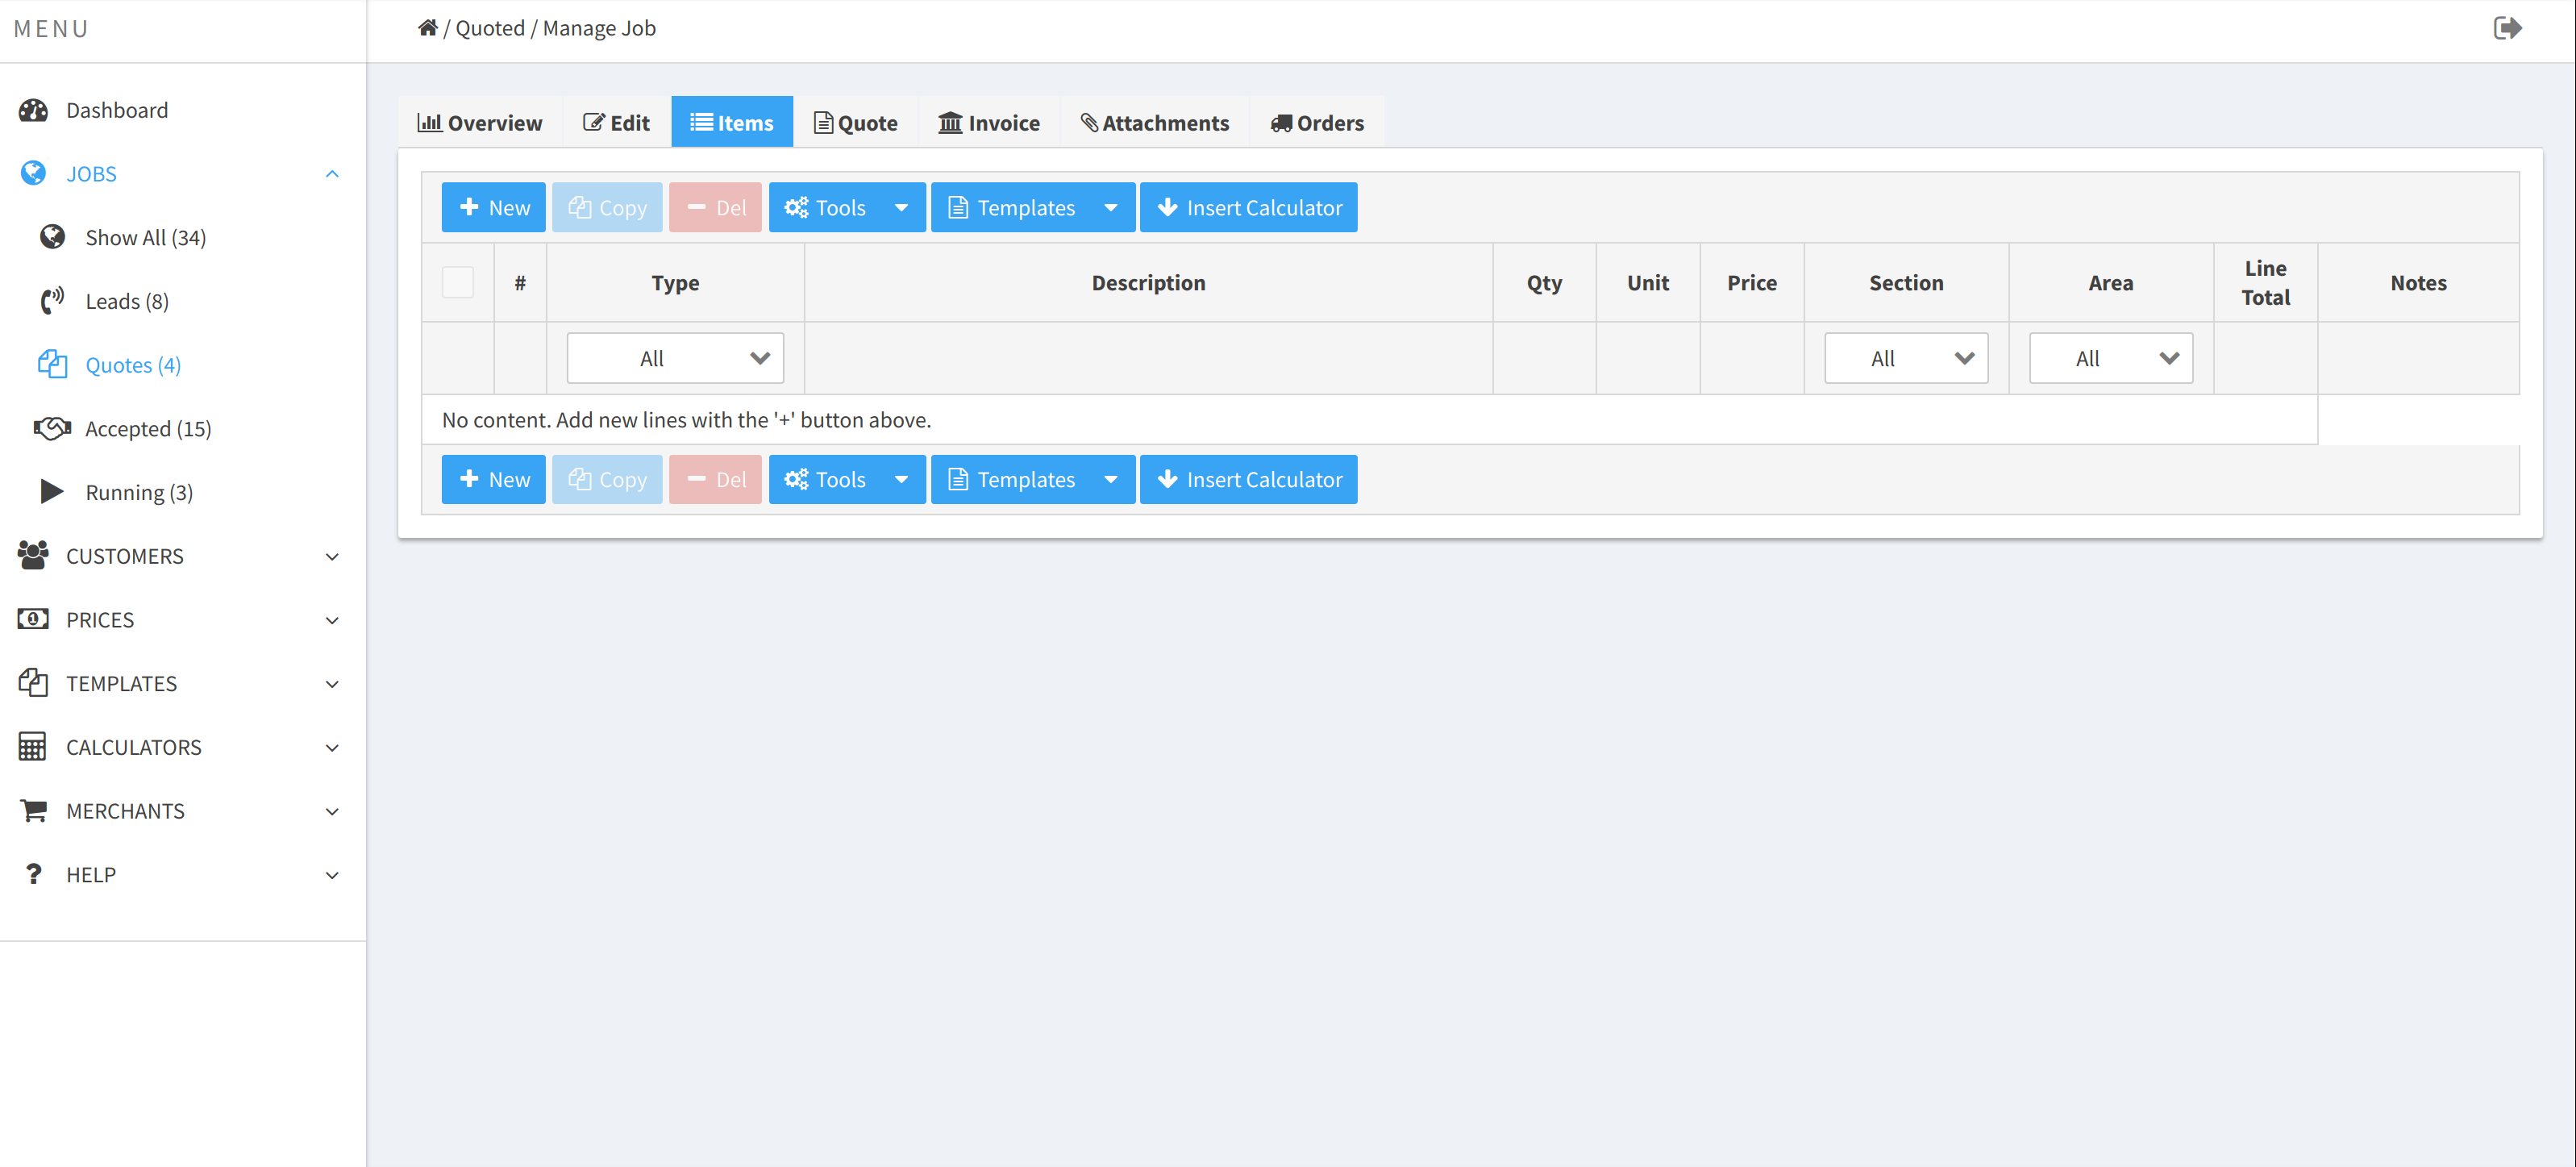Click the top Templates button
The image size is (2576, 1167).
point(1011,208)
